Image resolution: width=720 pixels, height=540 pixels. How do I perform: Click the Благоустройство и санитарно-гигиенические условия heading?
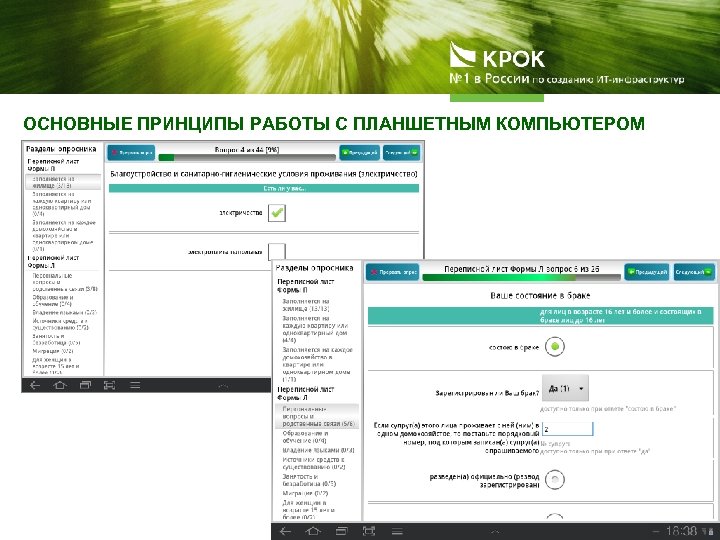pos(264,174)
